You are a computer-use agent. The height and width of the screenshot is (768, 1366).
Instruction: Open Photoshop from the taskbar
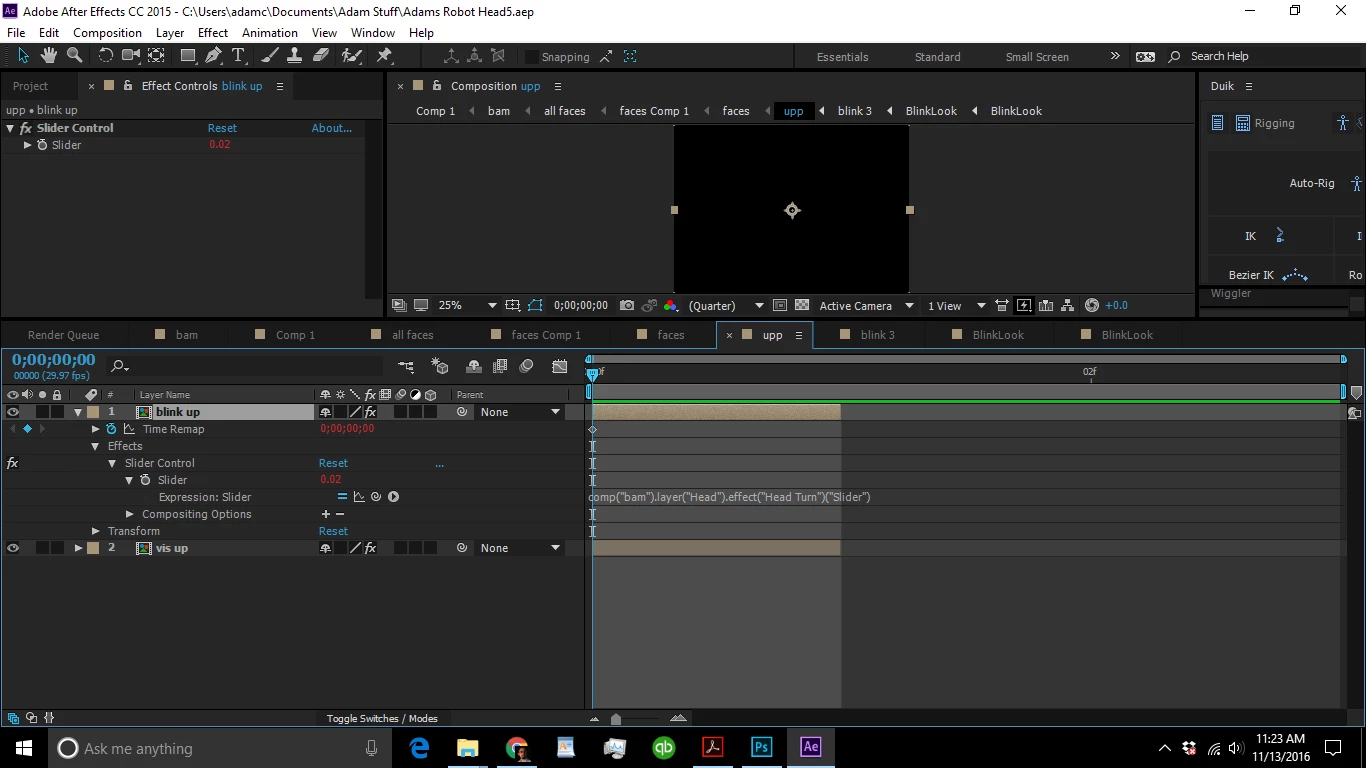pos(762,747)
